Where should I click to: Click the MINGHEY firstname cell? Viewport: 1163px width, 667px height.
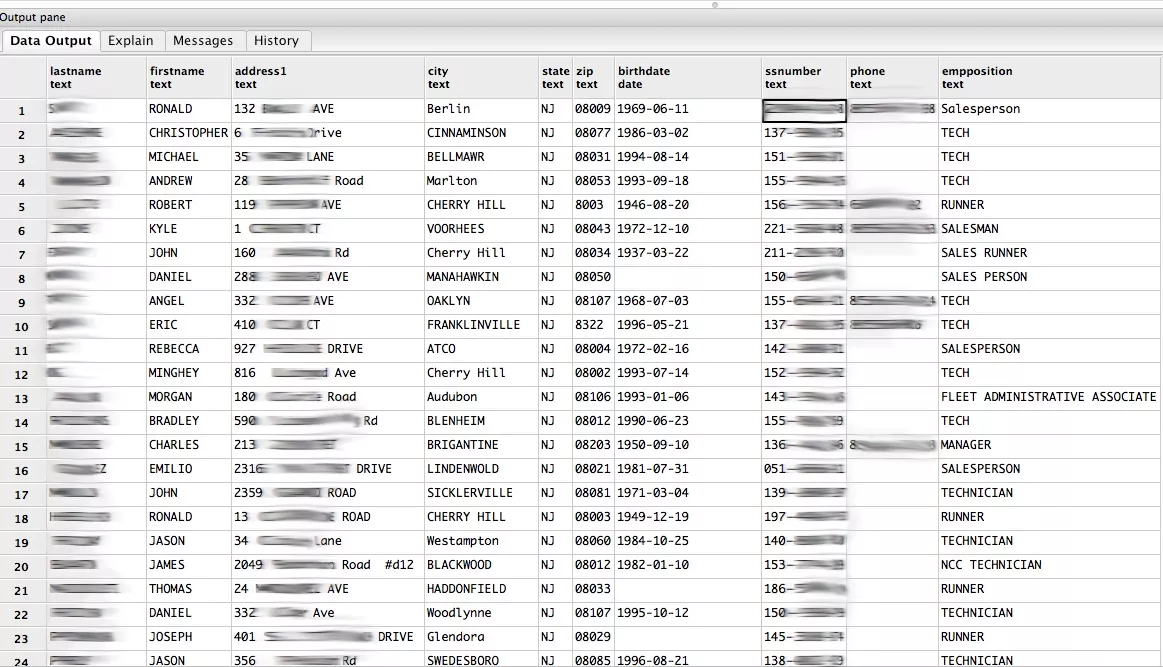click(x=189, y=372)
